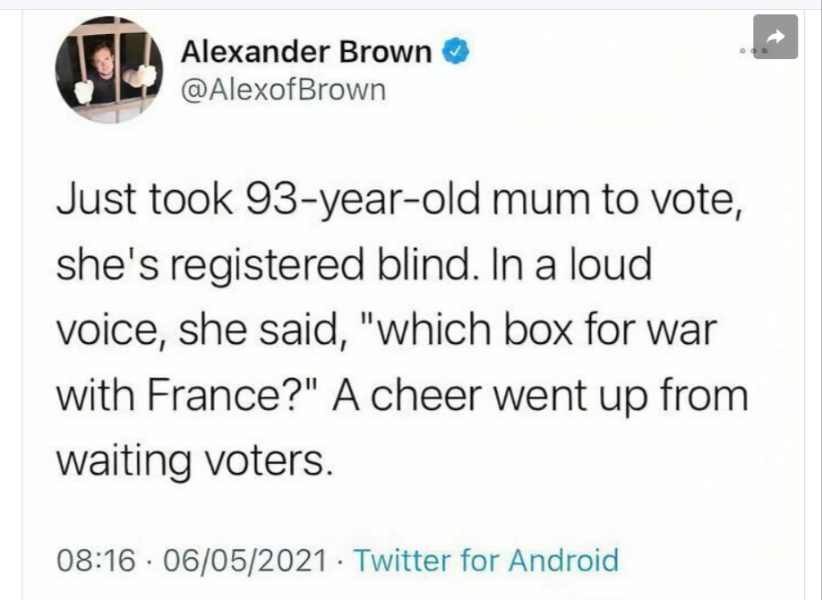Click the line mentioning "which box for war"
Screen dimensions: 822x600
tap(386, 331)
